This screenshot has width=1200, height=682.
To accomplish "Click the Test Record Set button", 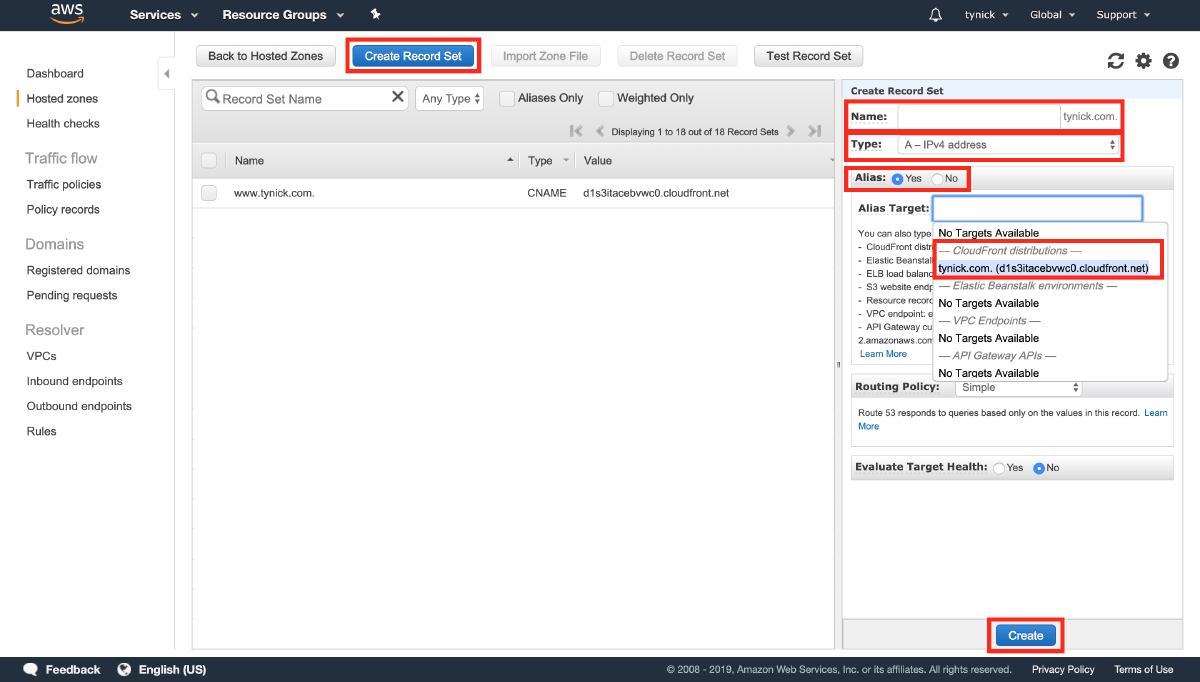I will pos(809,56).
